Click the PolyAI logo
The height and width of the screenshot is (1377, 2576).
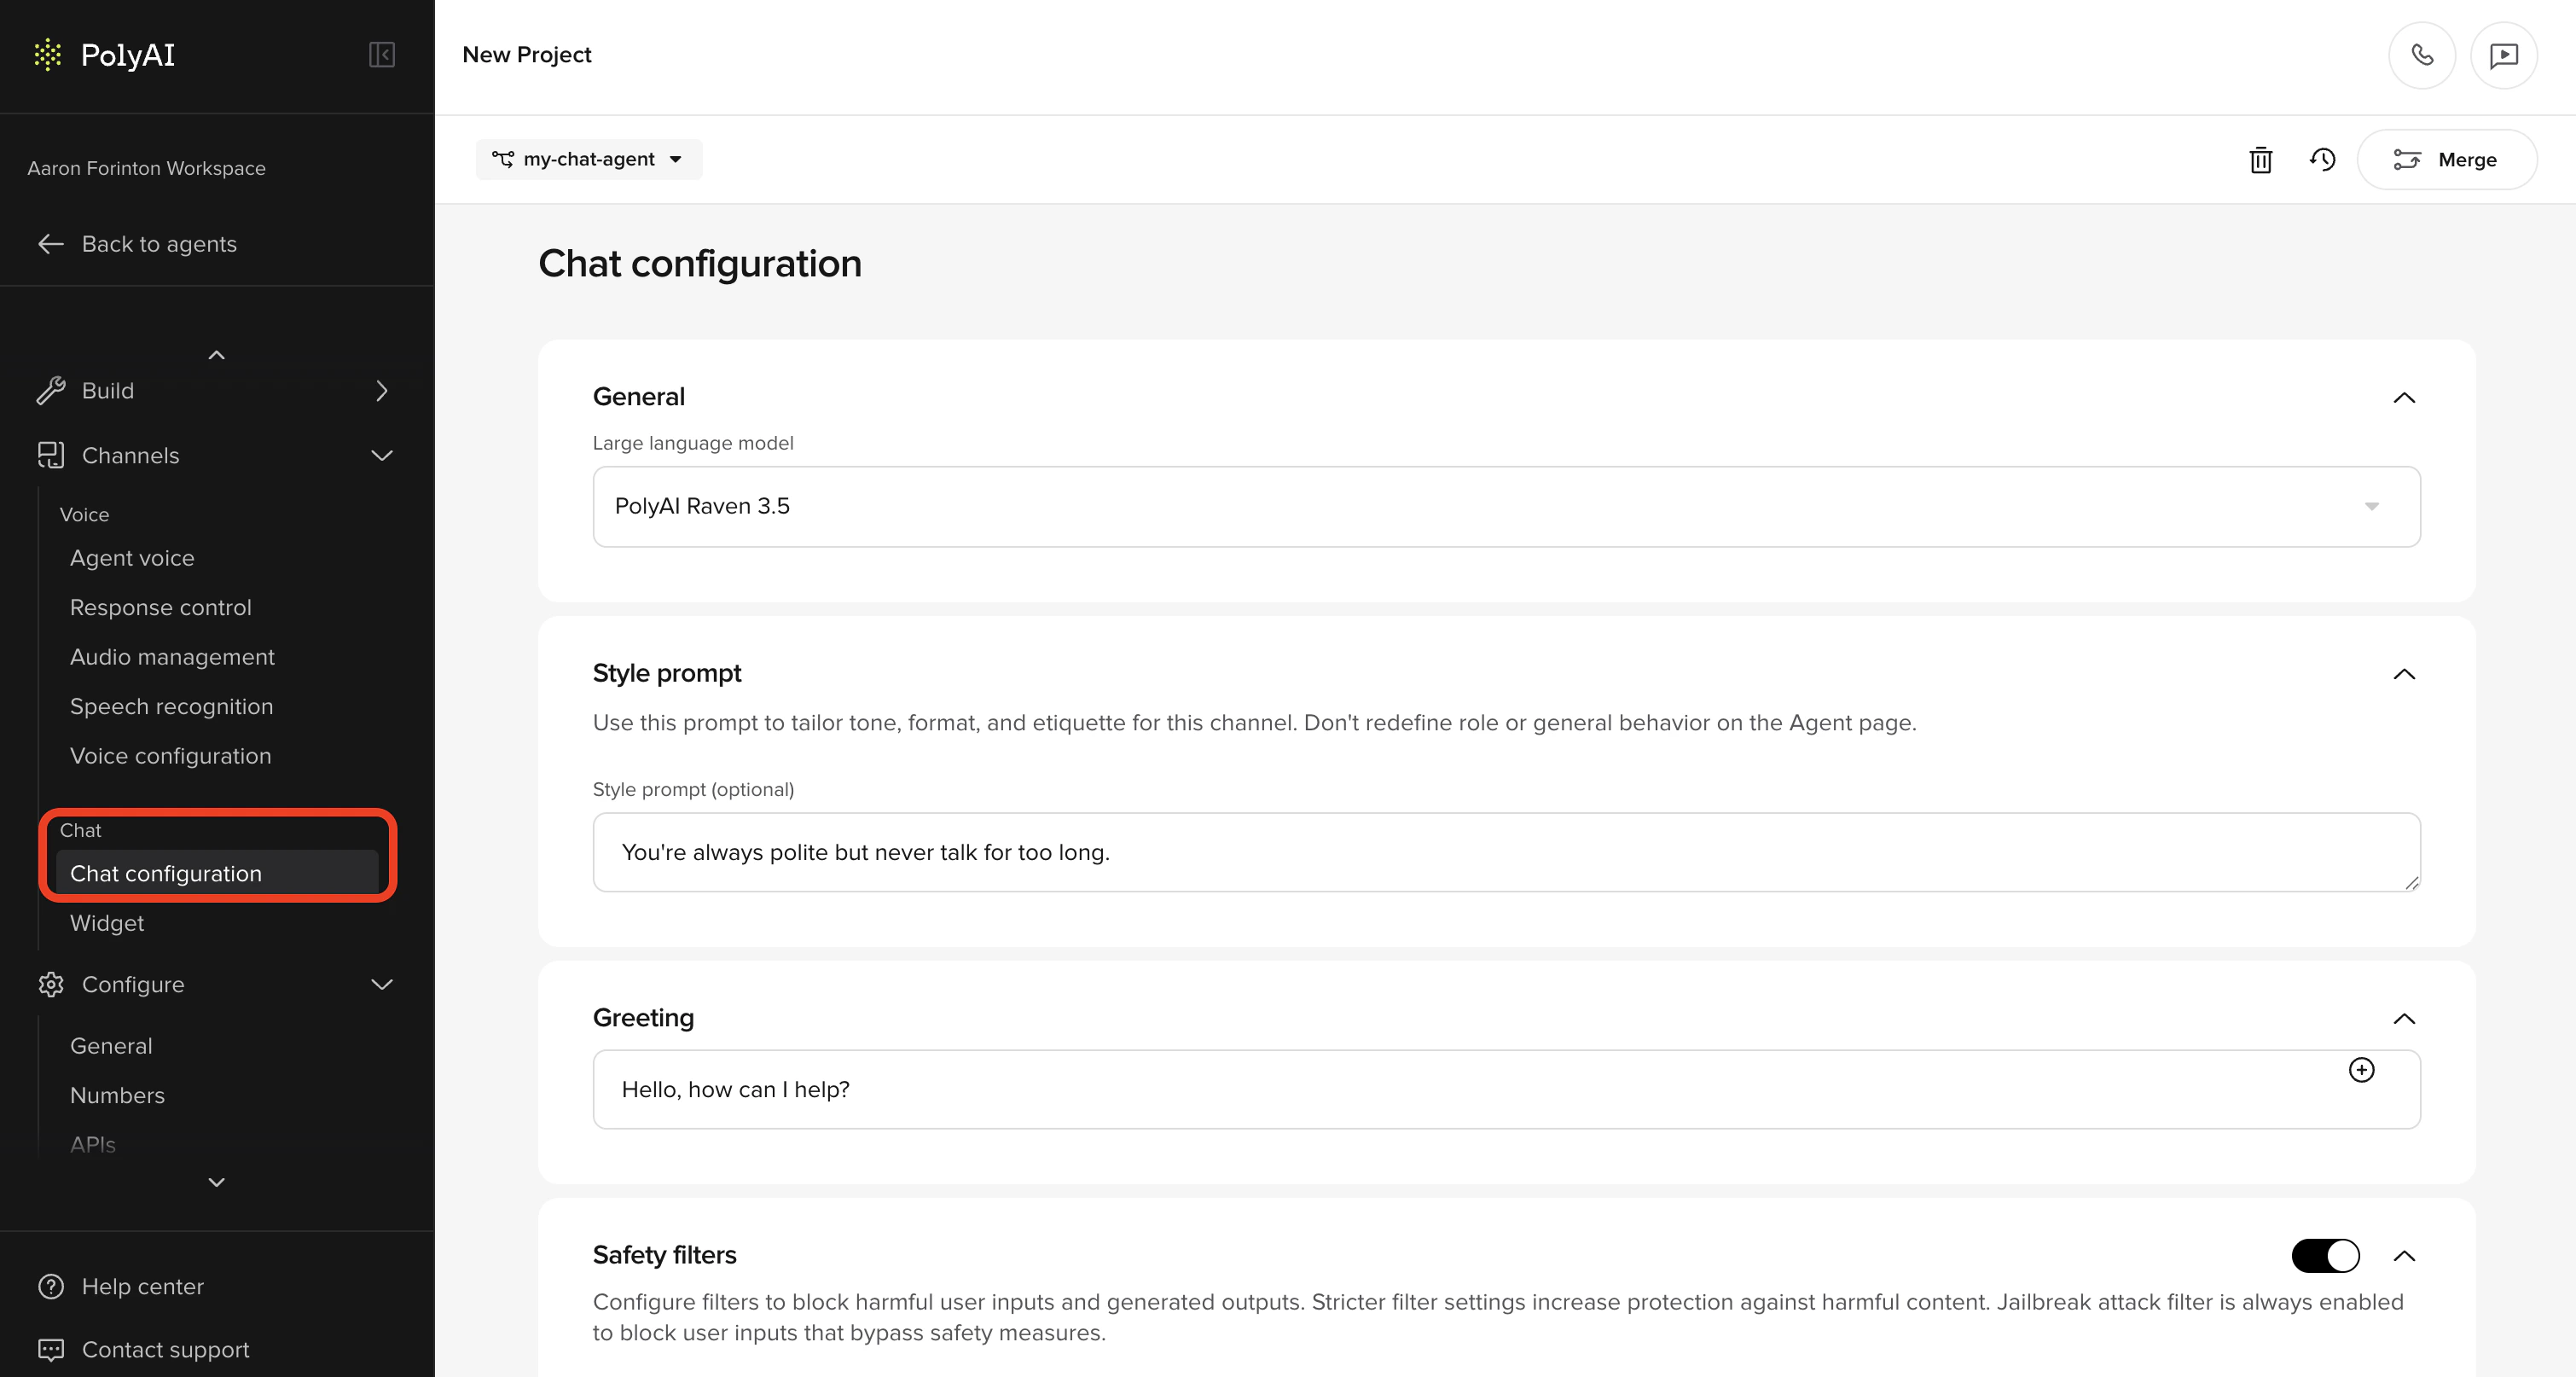click(103, 55)
